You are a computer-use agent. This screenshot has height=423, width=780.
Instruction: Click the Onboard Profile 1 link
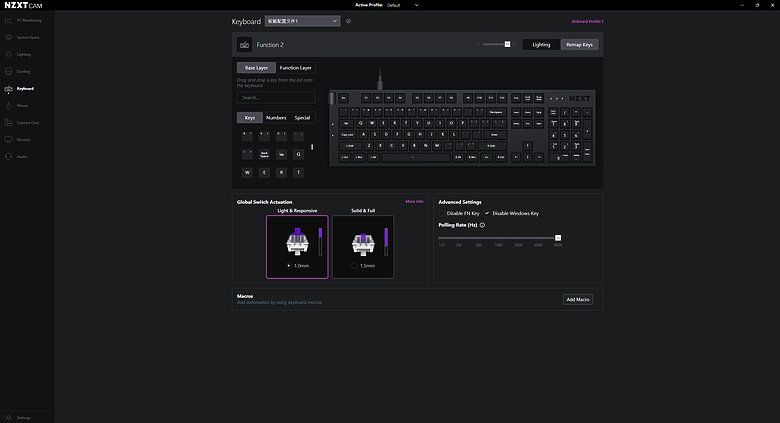point(587,21)
